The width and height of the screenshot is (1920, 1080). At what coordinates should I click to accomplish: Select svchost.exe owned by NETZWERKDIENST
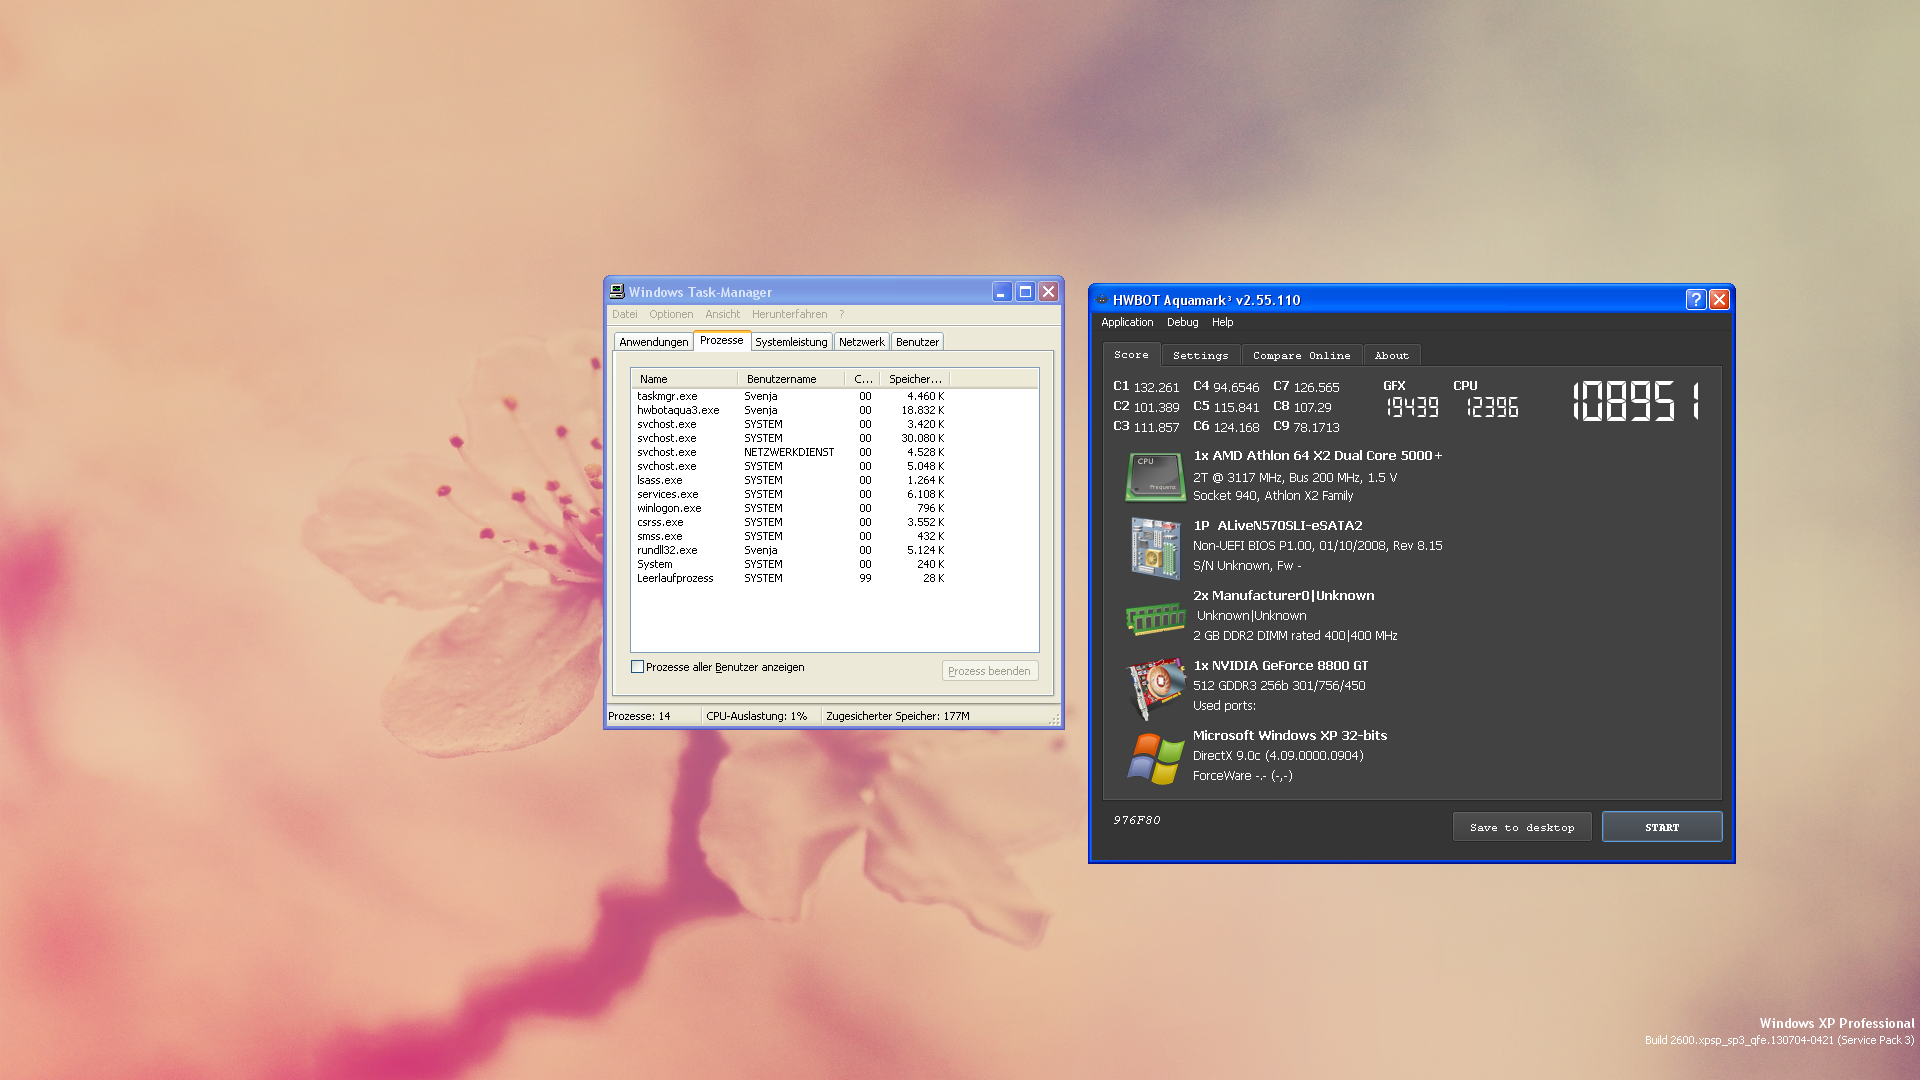pos(790,452)
